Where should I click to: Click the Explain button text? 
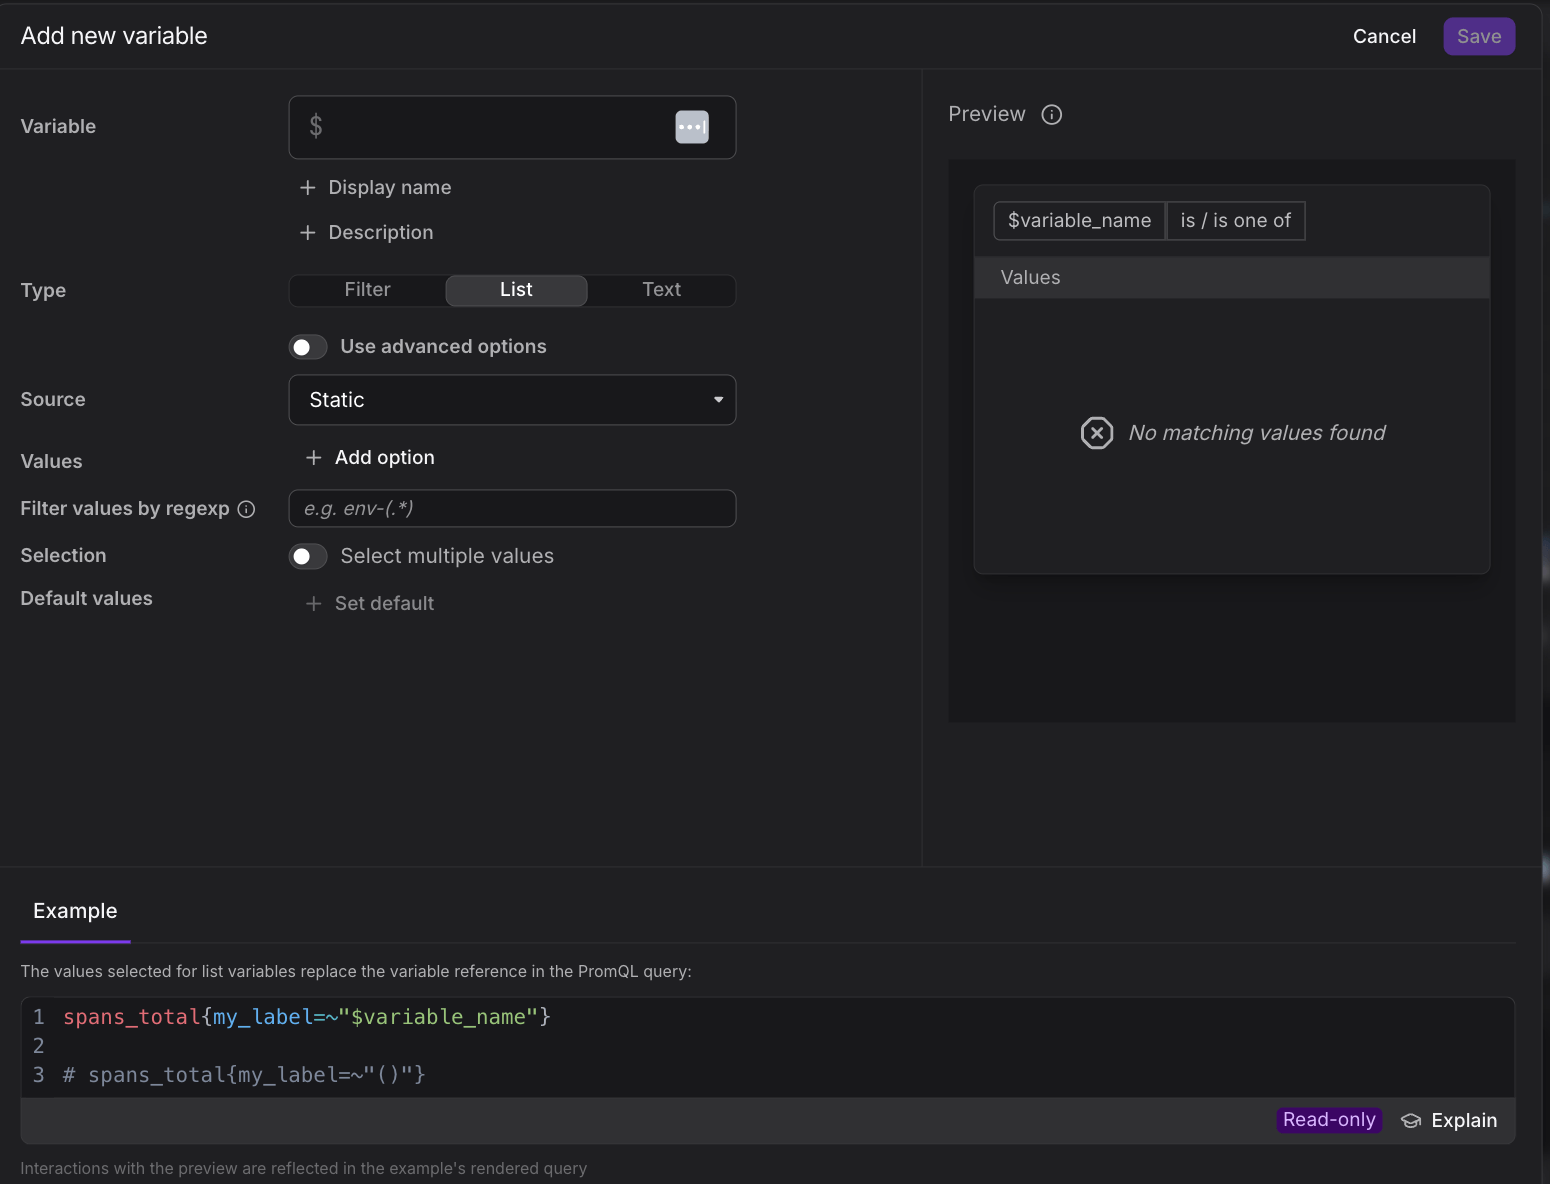[x=1464, y=1121]
